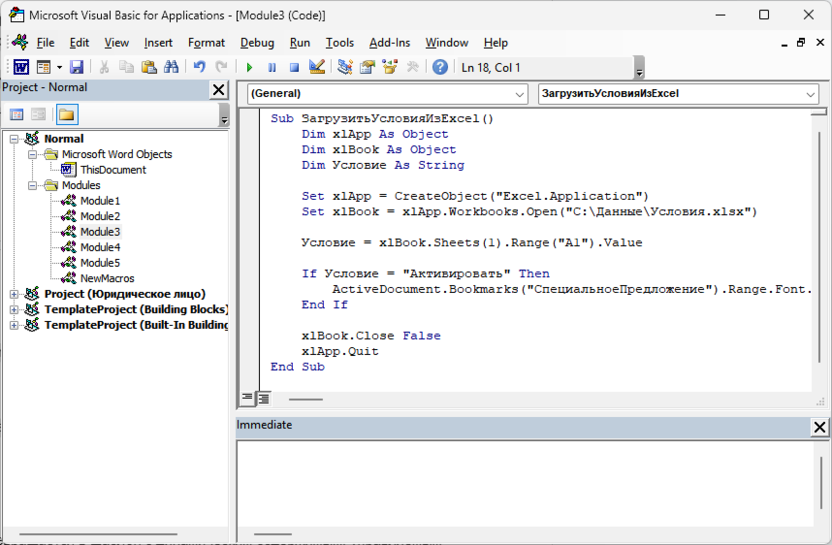Viewport: 832px width, 545px height.
Task: Toggle Folders view in Project panel
Action: click(x=66, y=115)
